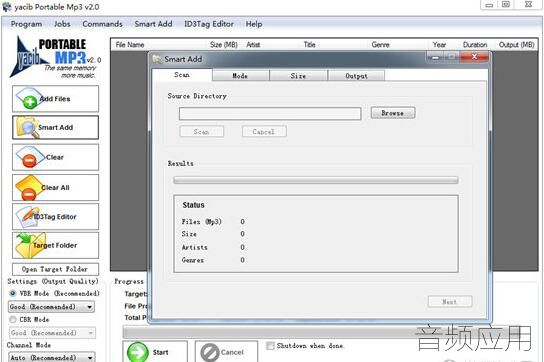Viewport: 544px width, 362px height.
Task: Click the grey Cancel circle icon
Action: click(x=210, y=353)
